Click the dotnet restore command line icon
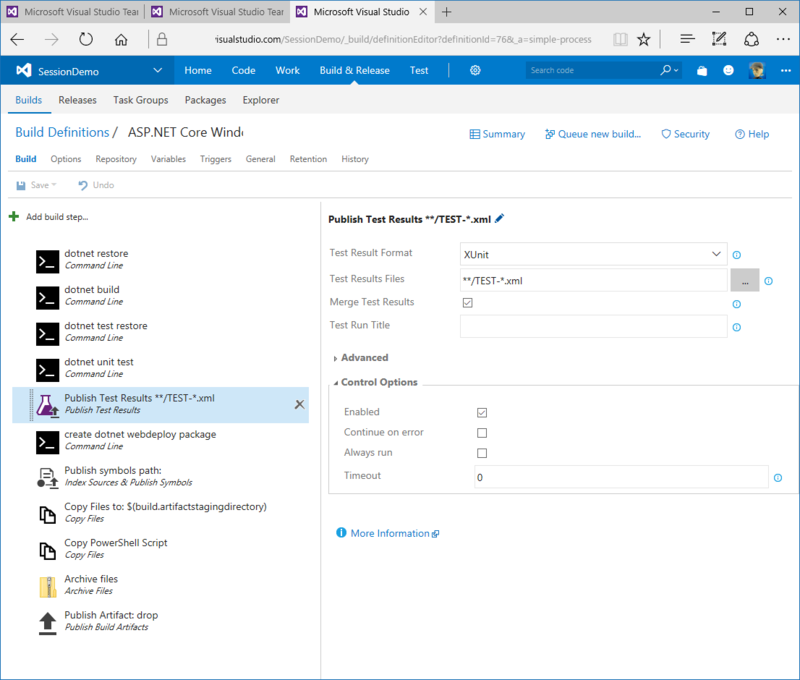This screenshot has width=800, height=680. tap(47, 262)
